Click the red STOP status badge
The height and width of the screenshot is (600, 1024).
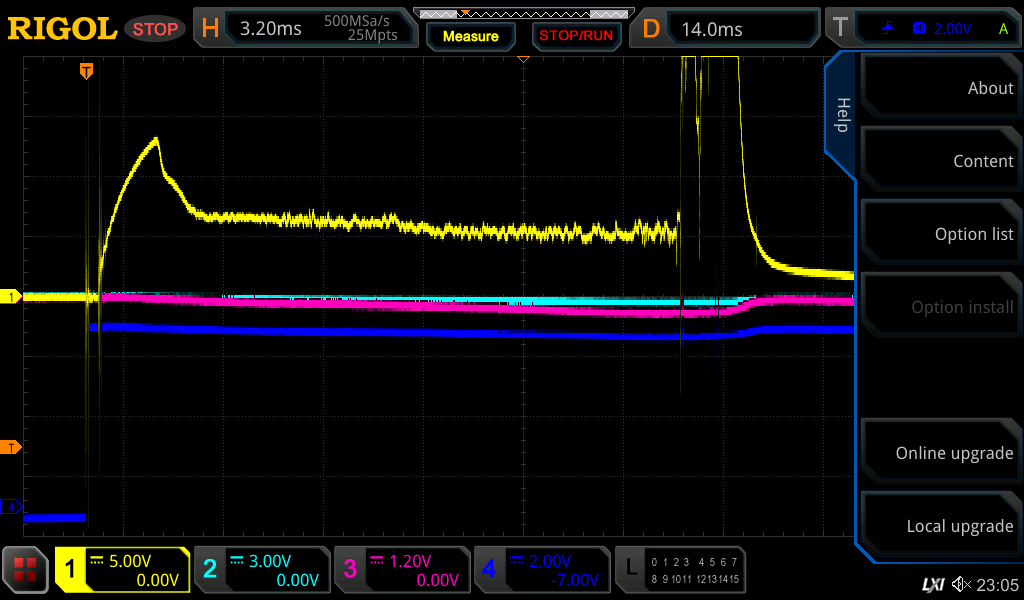[155, 29]
